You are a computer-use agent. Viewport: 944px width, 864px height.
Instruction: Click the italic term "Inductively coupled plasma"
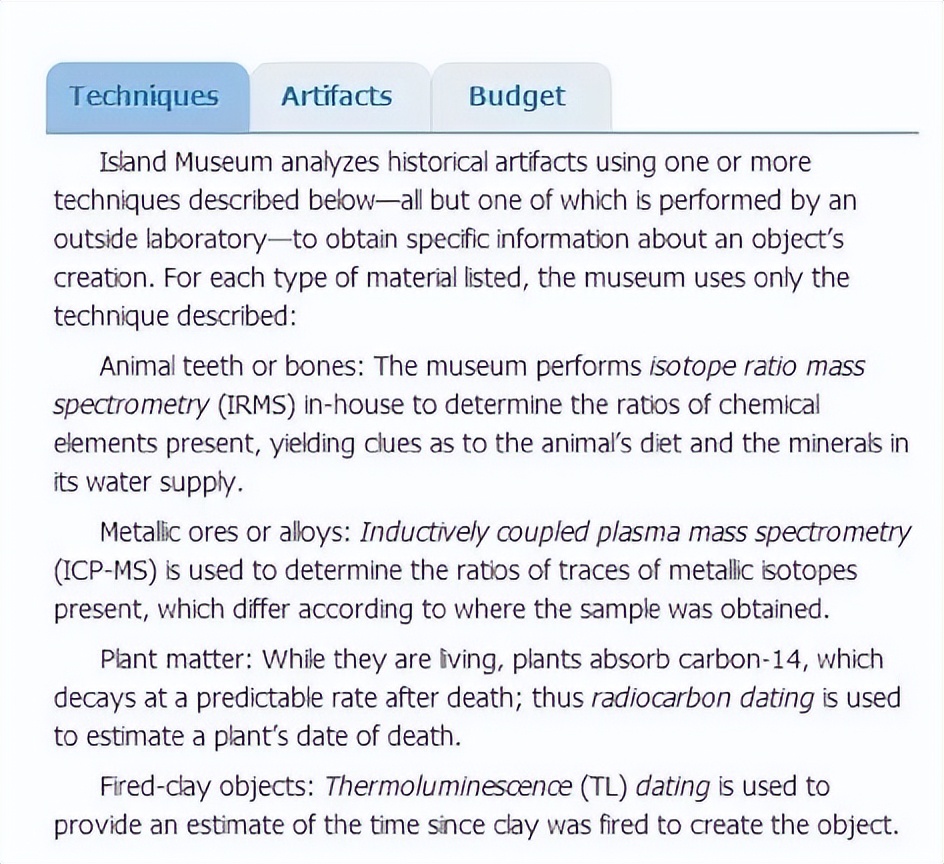pyautogui.click(x=532, y=532)
